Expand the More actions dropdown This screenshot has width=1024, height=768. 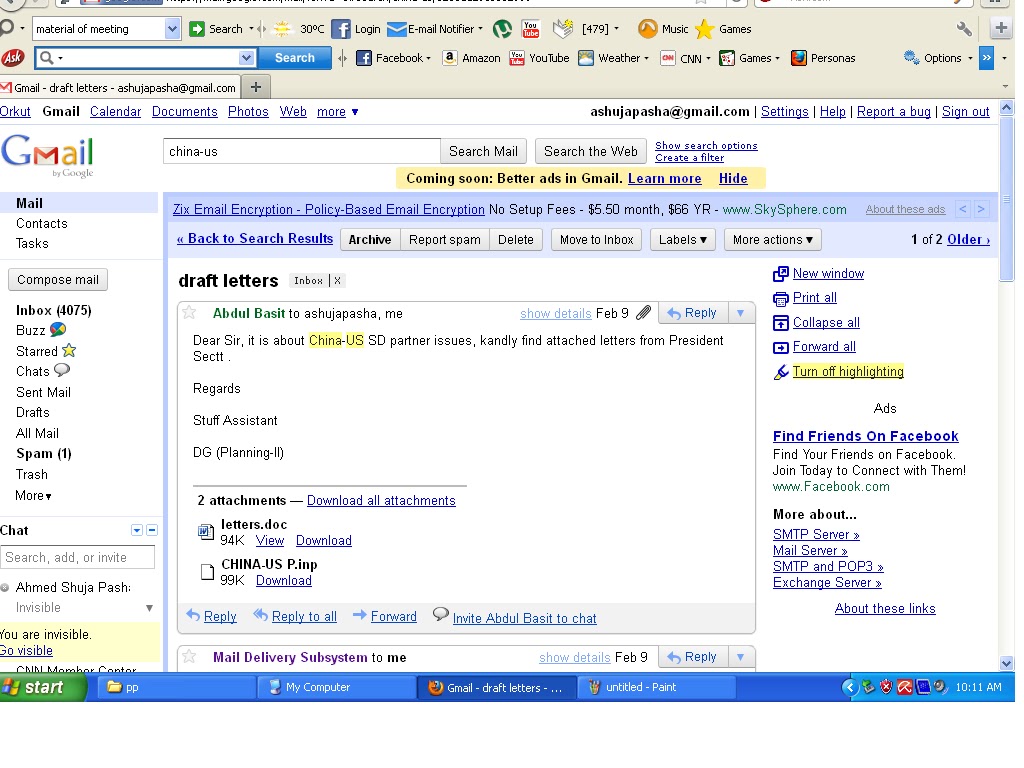pyautogui.click(x=772, y=239)
